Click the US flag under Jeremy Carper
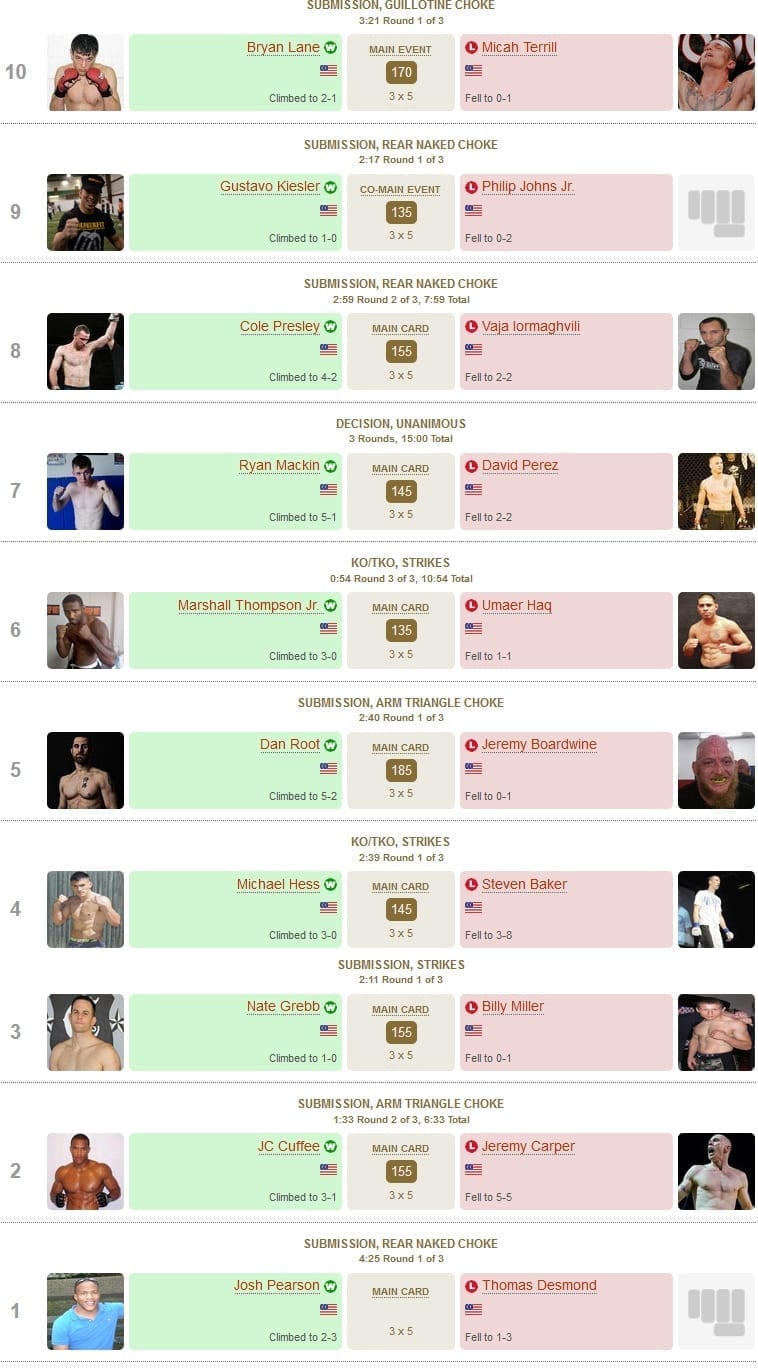 tap(473, 1169)
